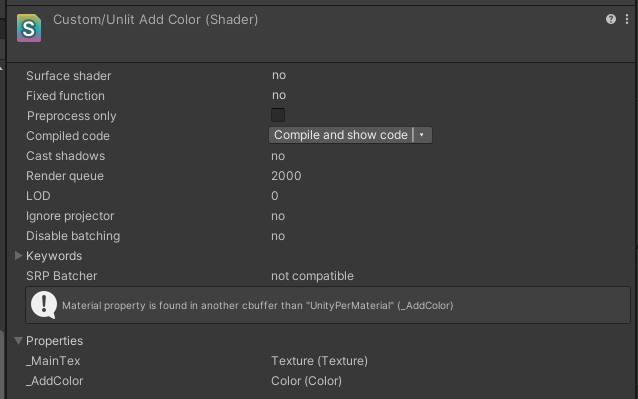
Task: Click Compile and show code button
Action: [x=341, y=135]
